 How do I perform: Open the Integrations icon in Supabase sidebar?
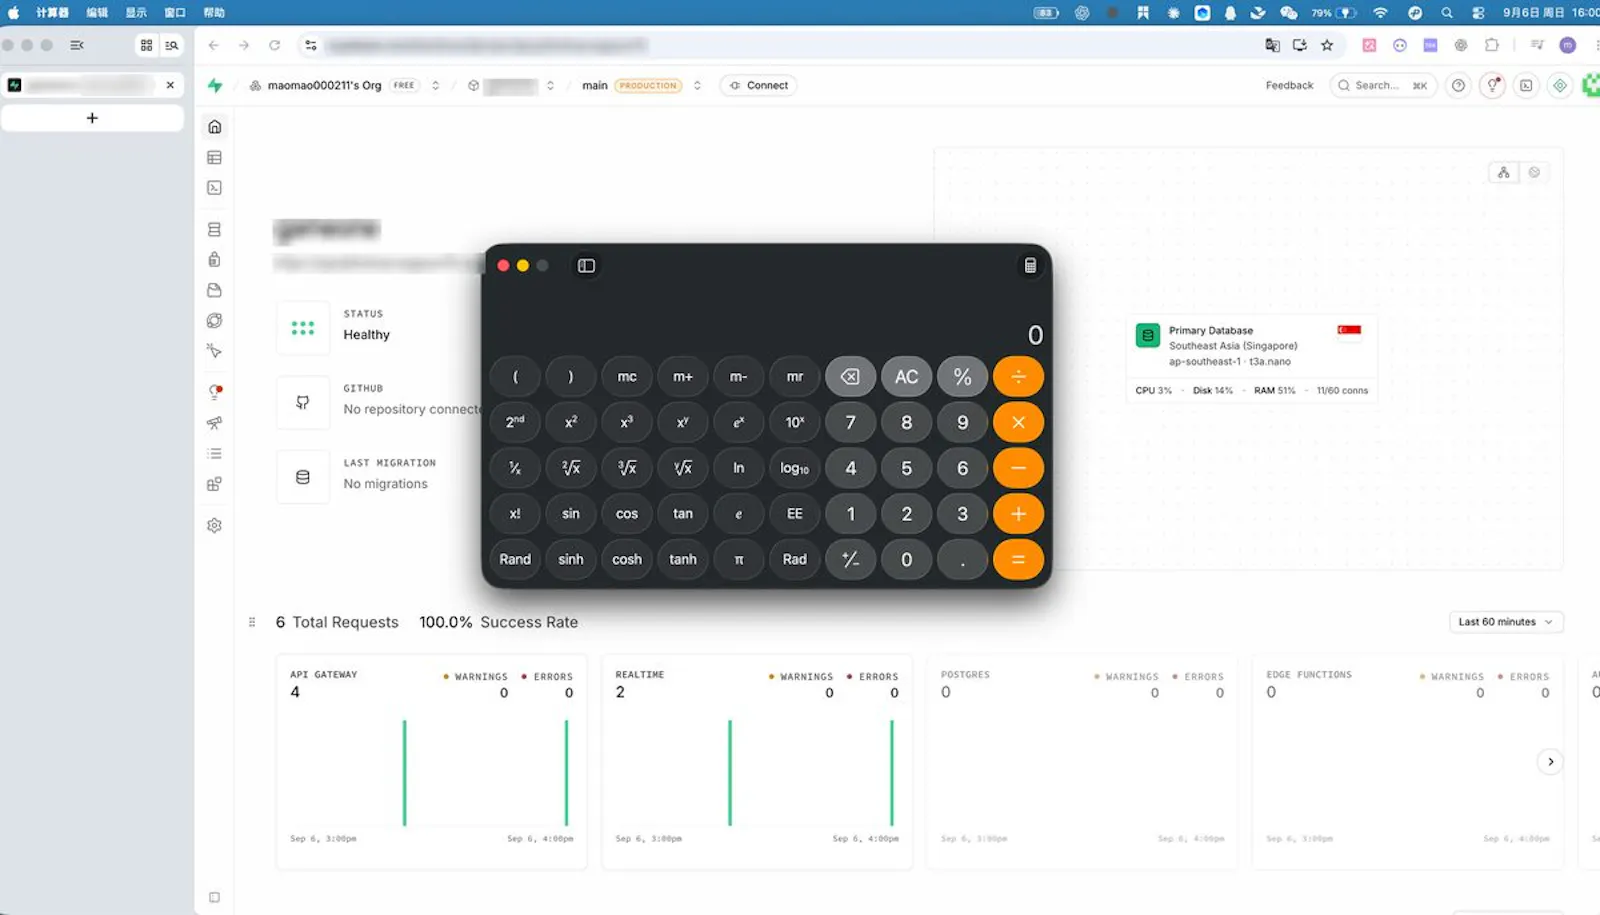[x=214, y=484]
